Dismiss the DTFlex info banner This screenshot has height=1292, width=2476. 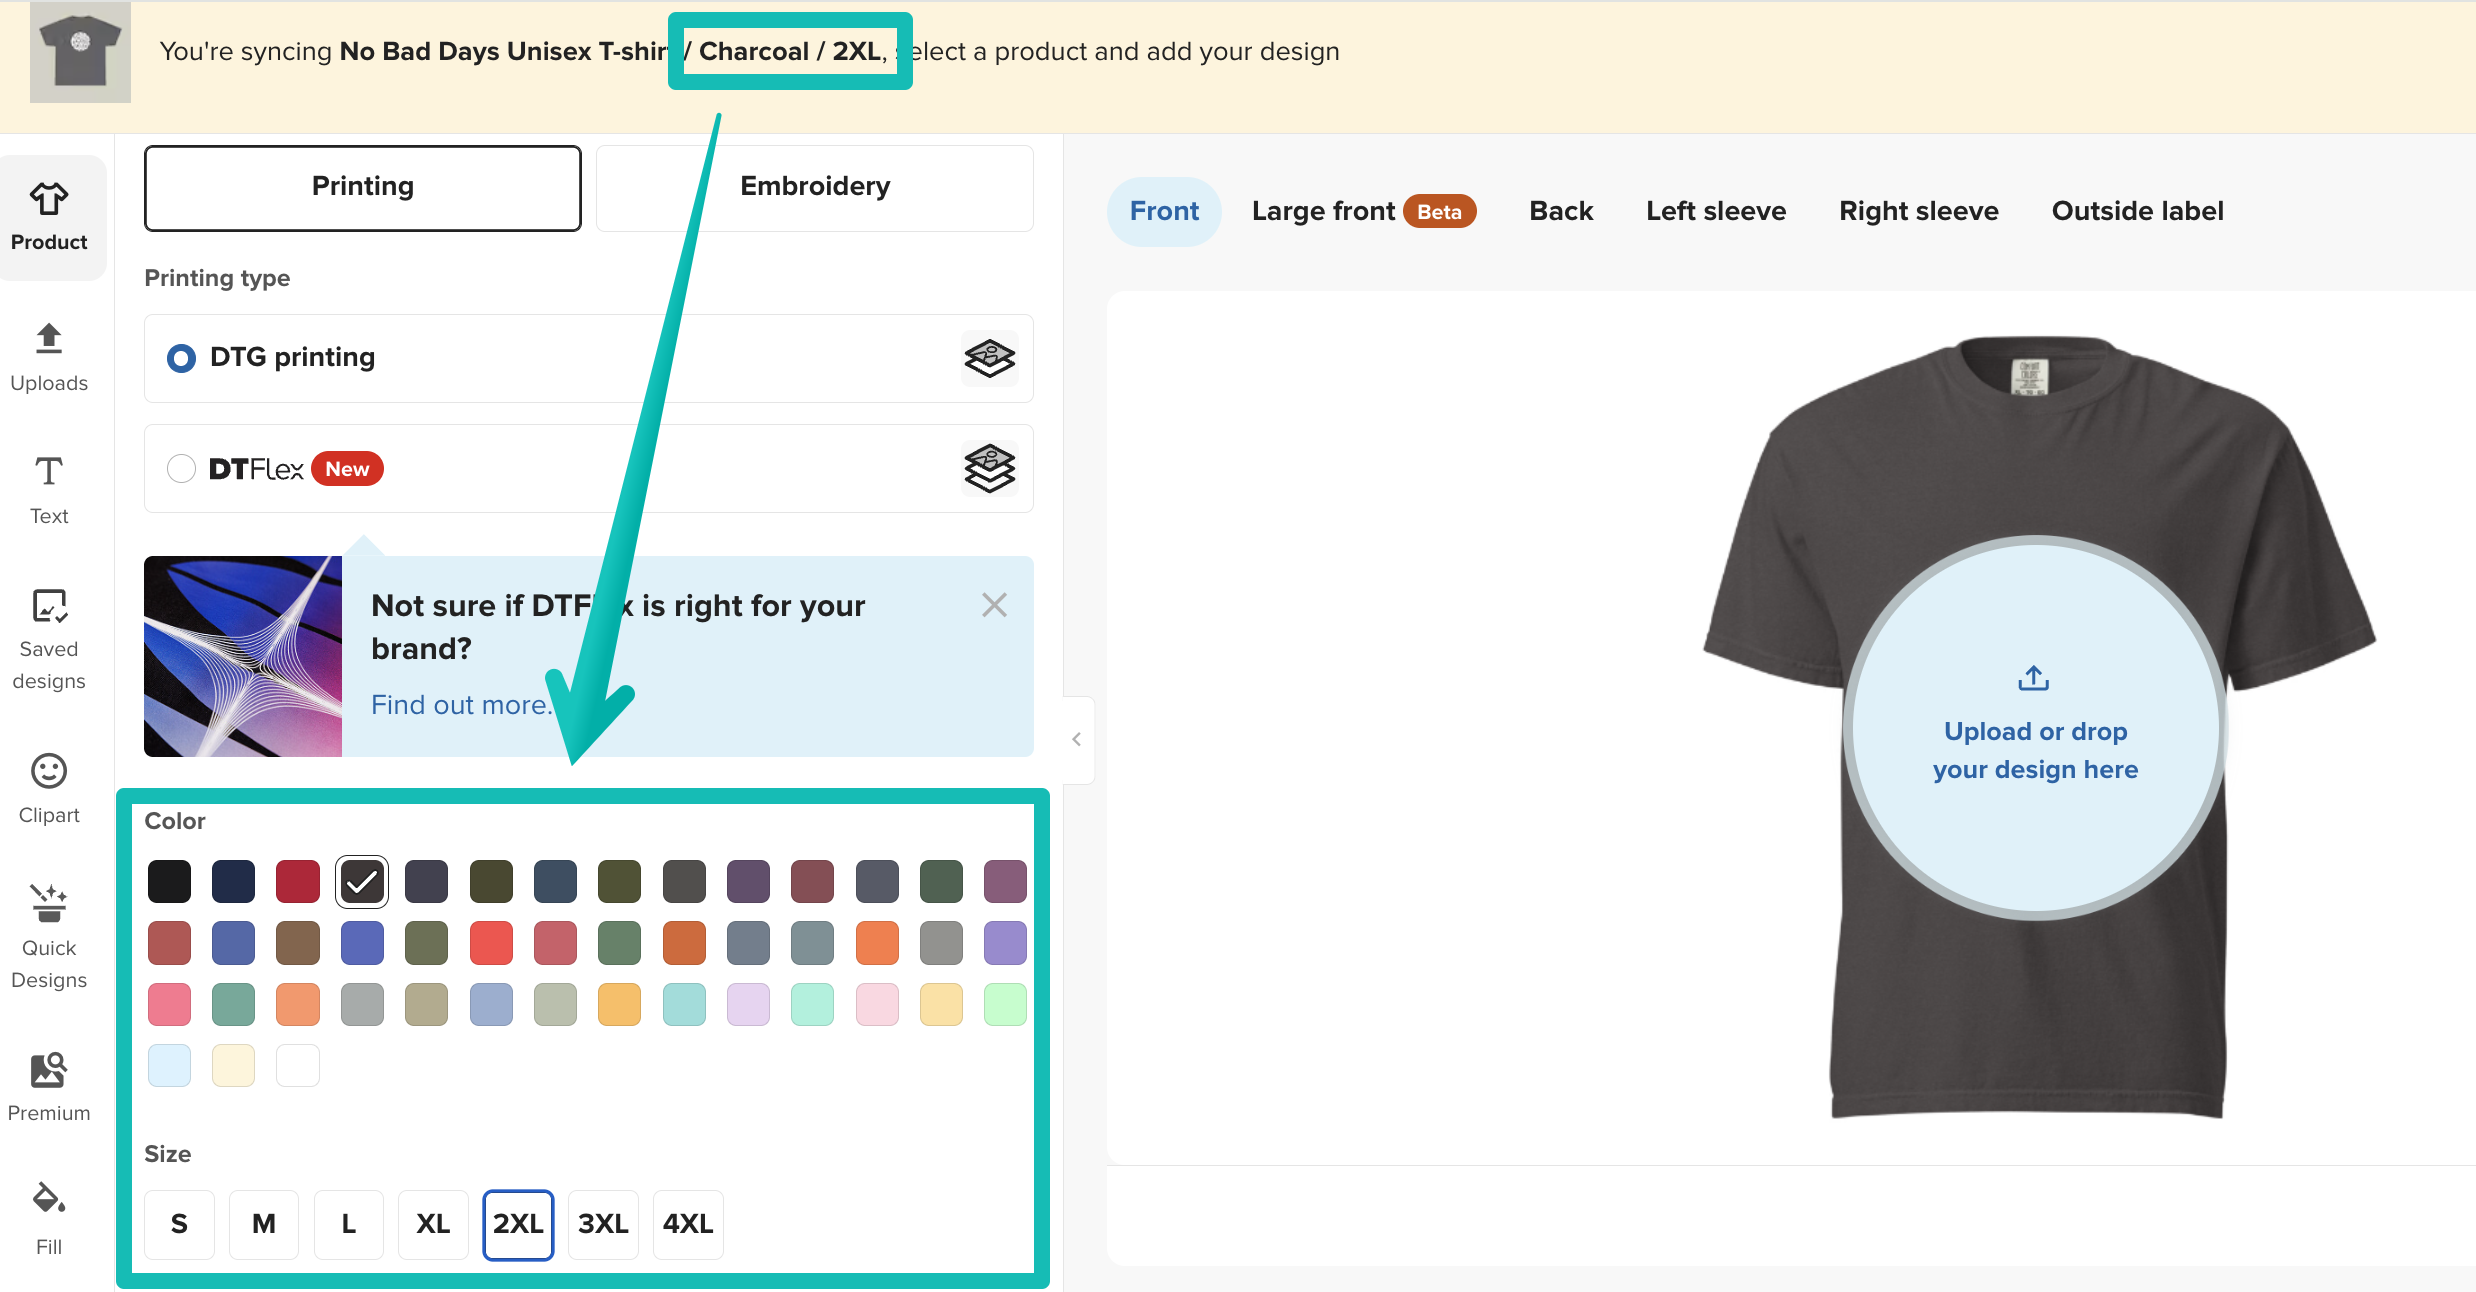click(x=994, y=605)
